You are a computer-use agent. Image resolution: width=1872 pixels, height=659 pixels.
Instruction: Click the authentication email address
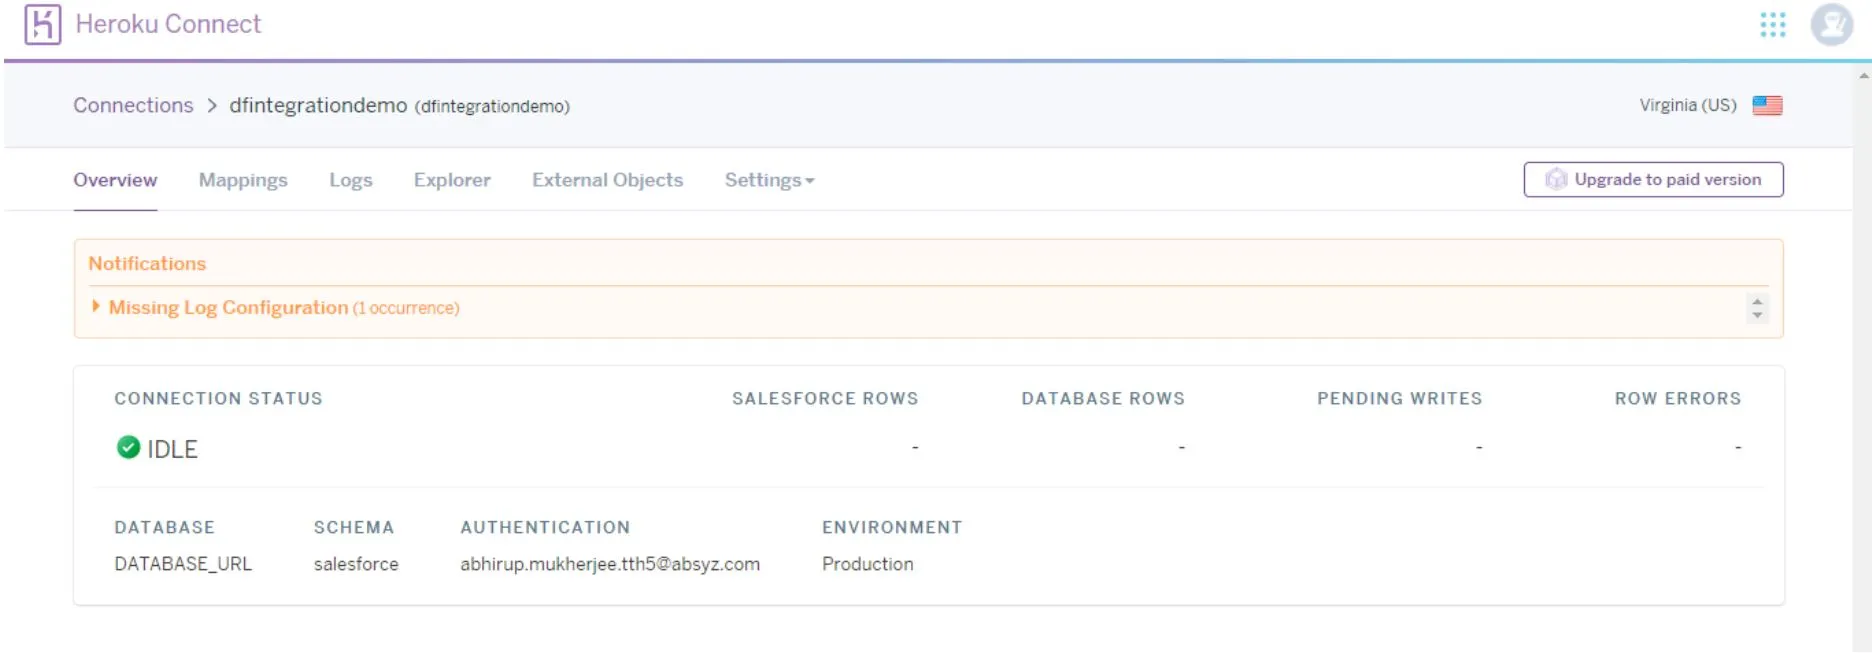[609, 564]
